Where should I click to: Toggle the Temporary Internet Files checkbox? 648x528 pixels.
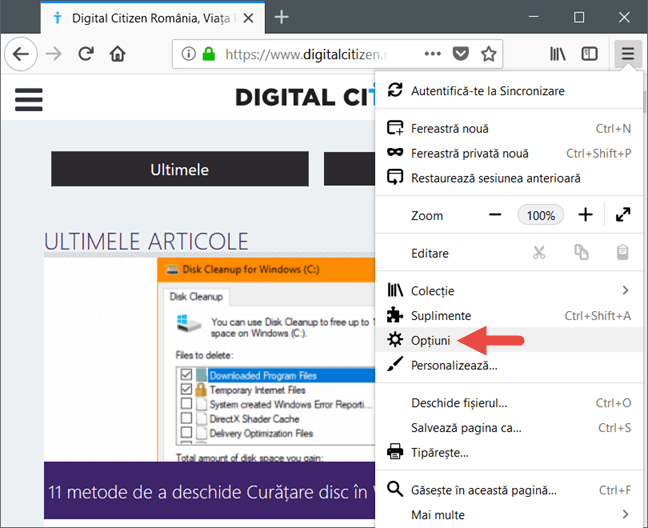186,389
